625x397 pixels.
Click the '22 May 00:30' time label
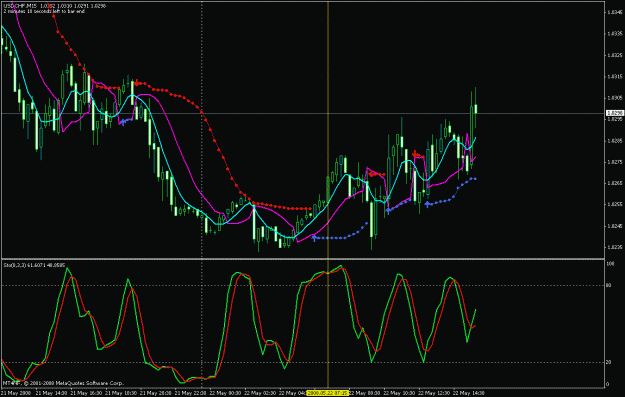[x=225, y=393]
